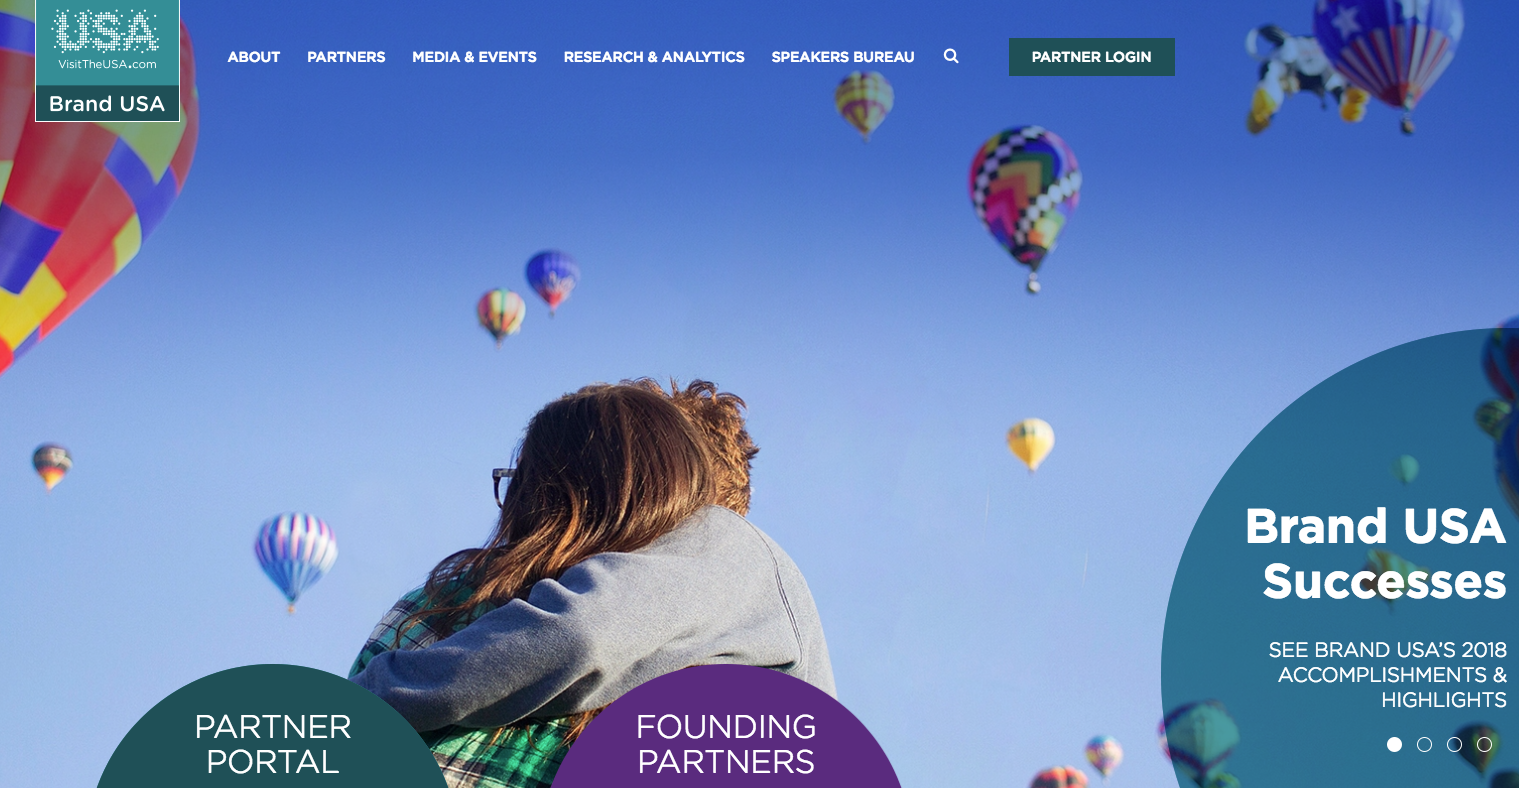Open the Media & Events menu
The image size is (1519, 788).
474,57
